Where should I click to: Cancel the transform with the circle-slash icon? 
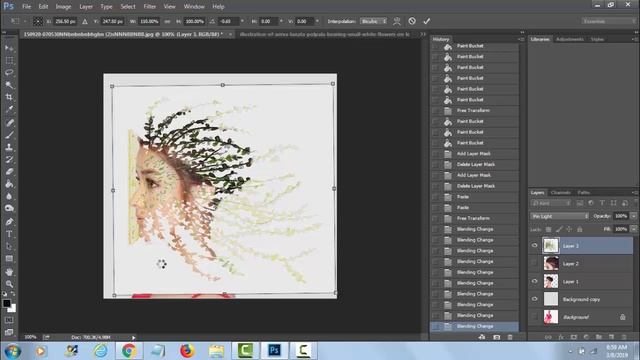[412, 21]
